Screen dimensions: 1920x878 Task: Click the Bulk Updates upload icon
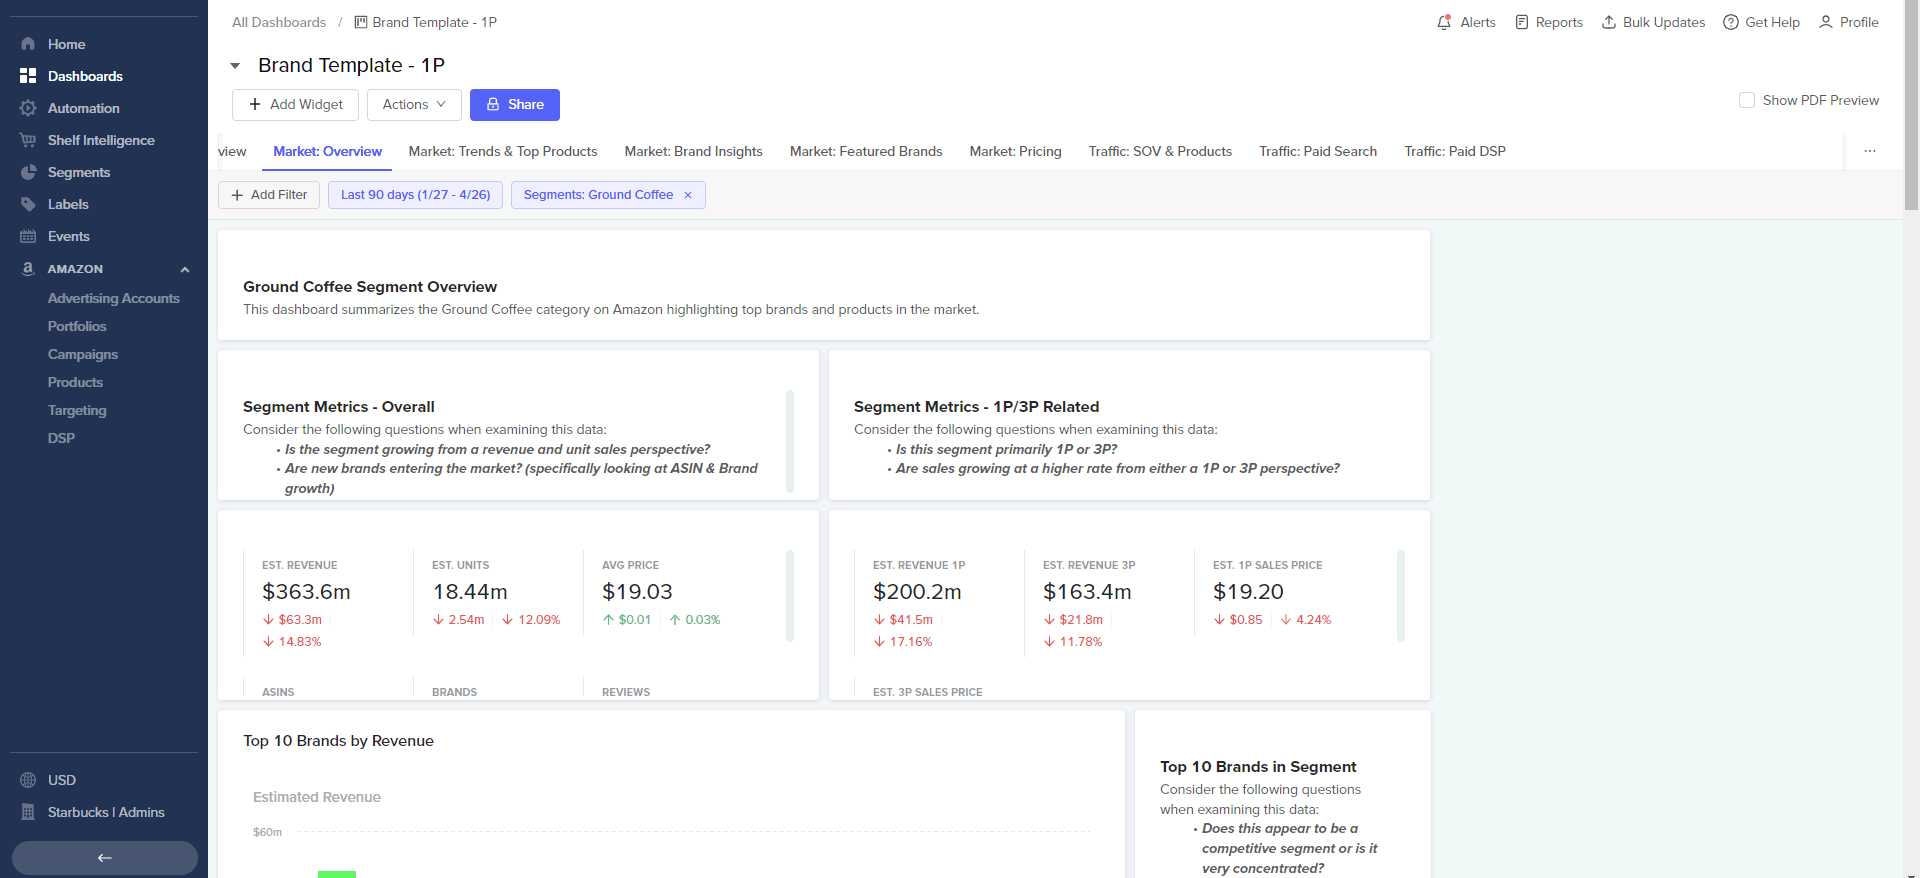[x=1609, y=22]
